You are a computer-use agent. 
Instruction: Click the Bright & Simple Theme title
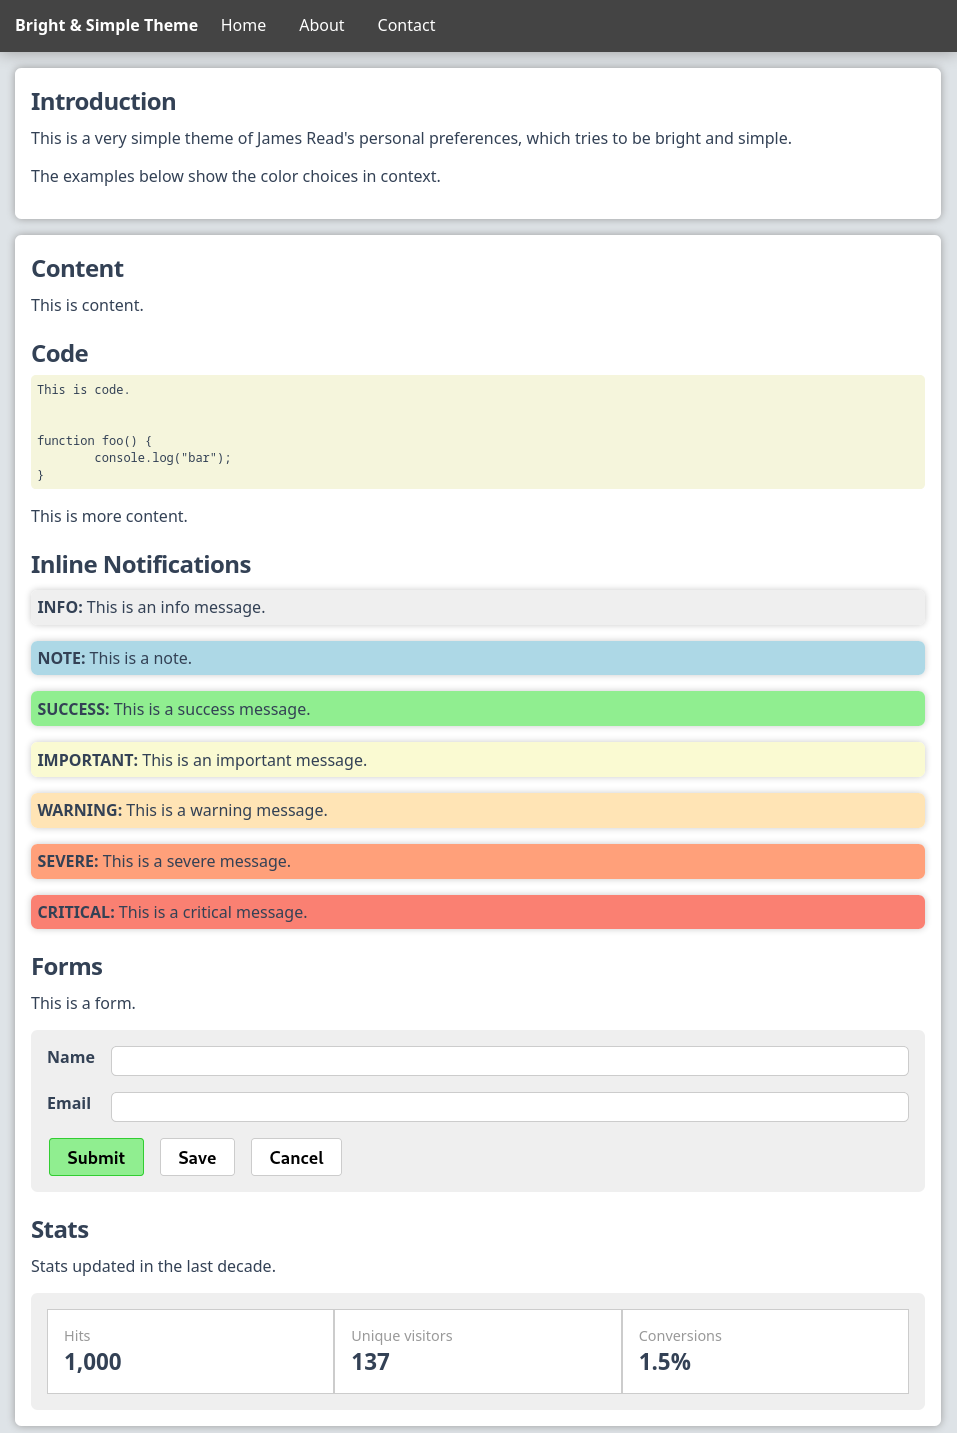[x=106, y=25]
